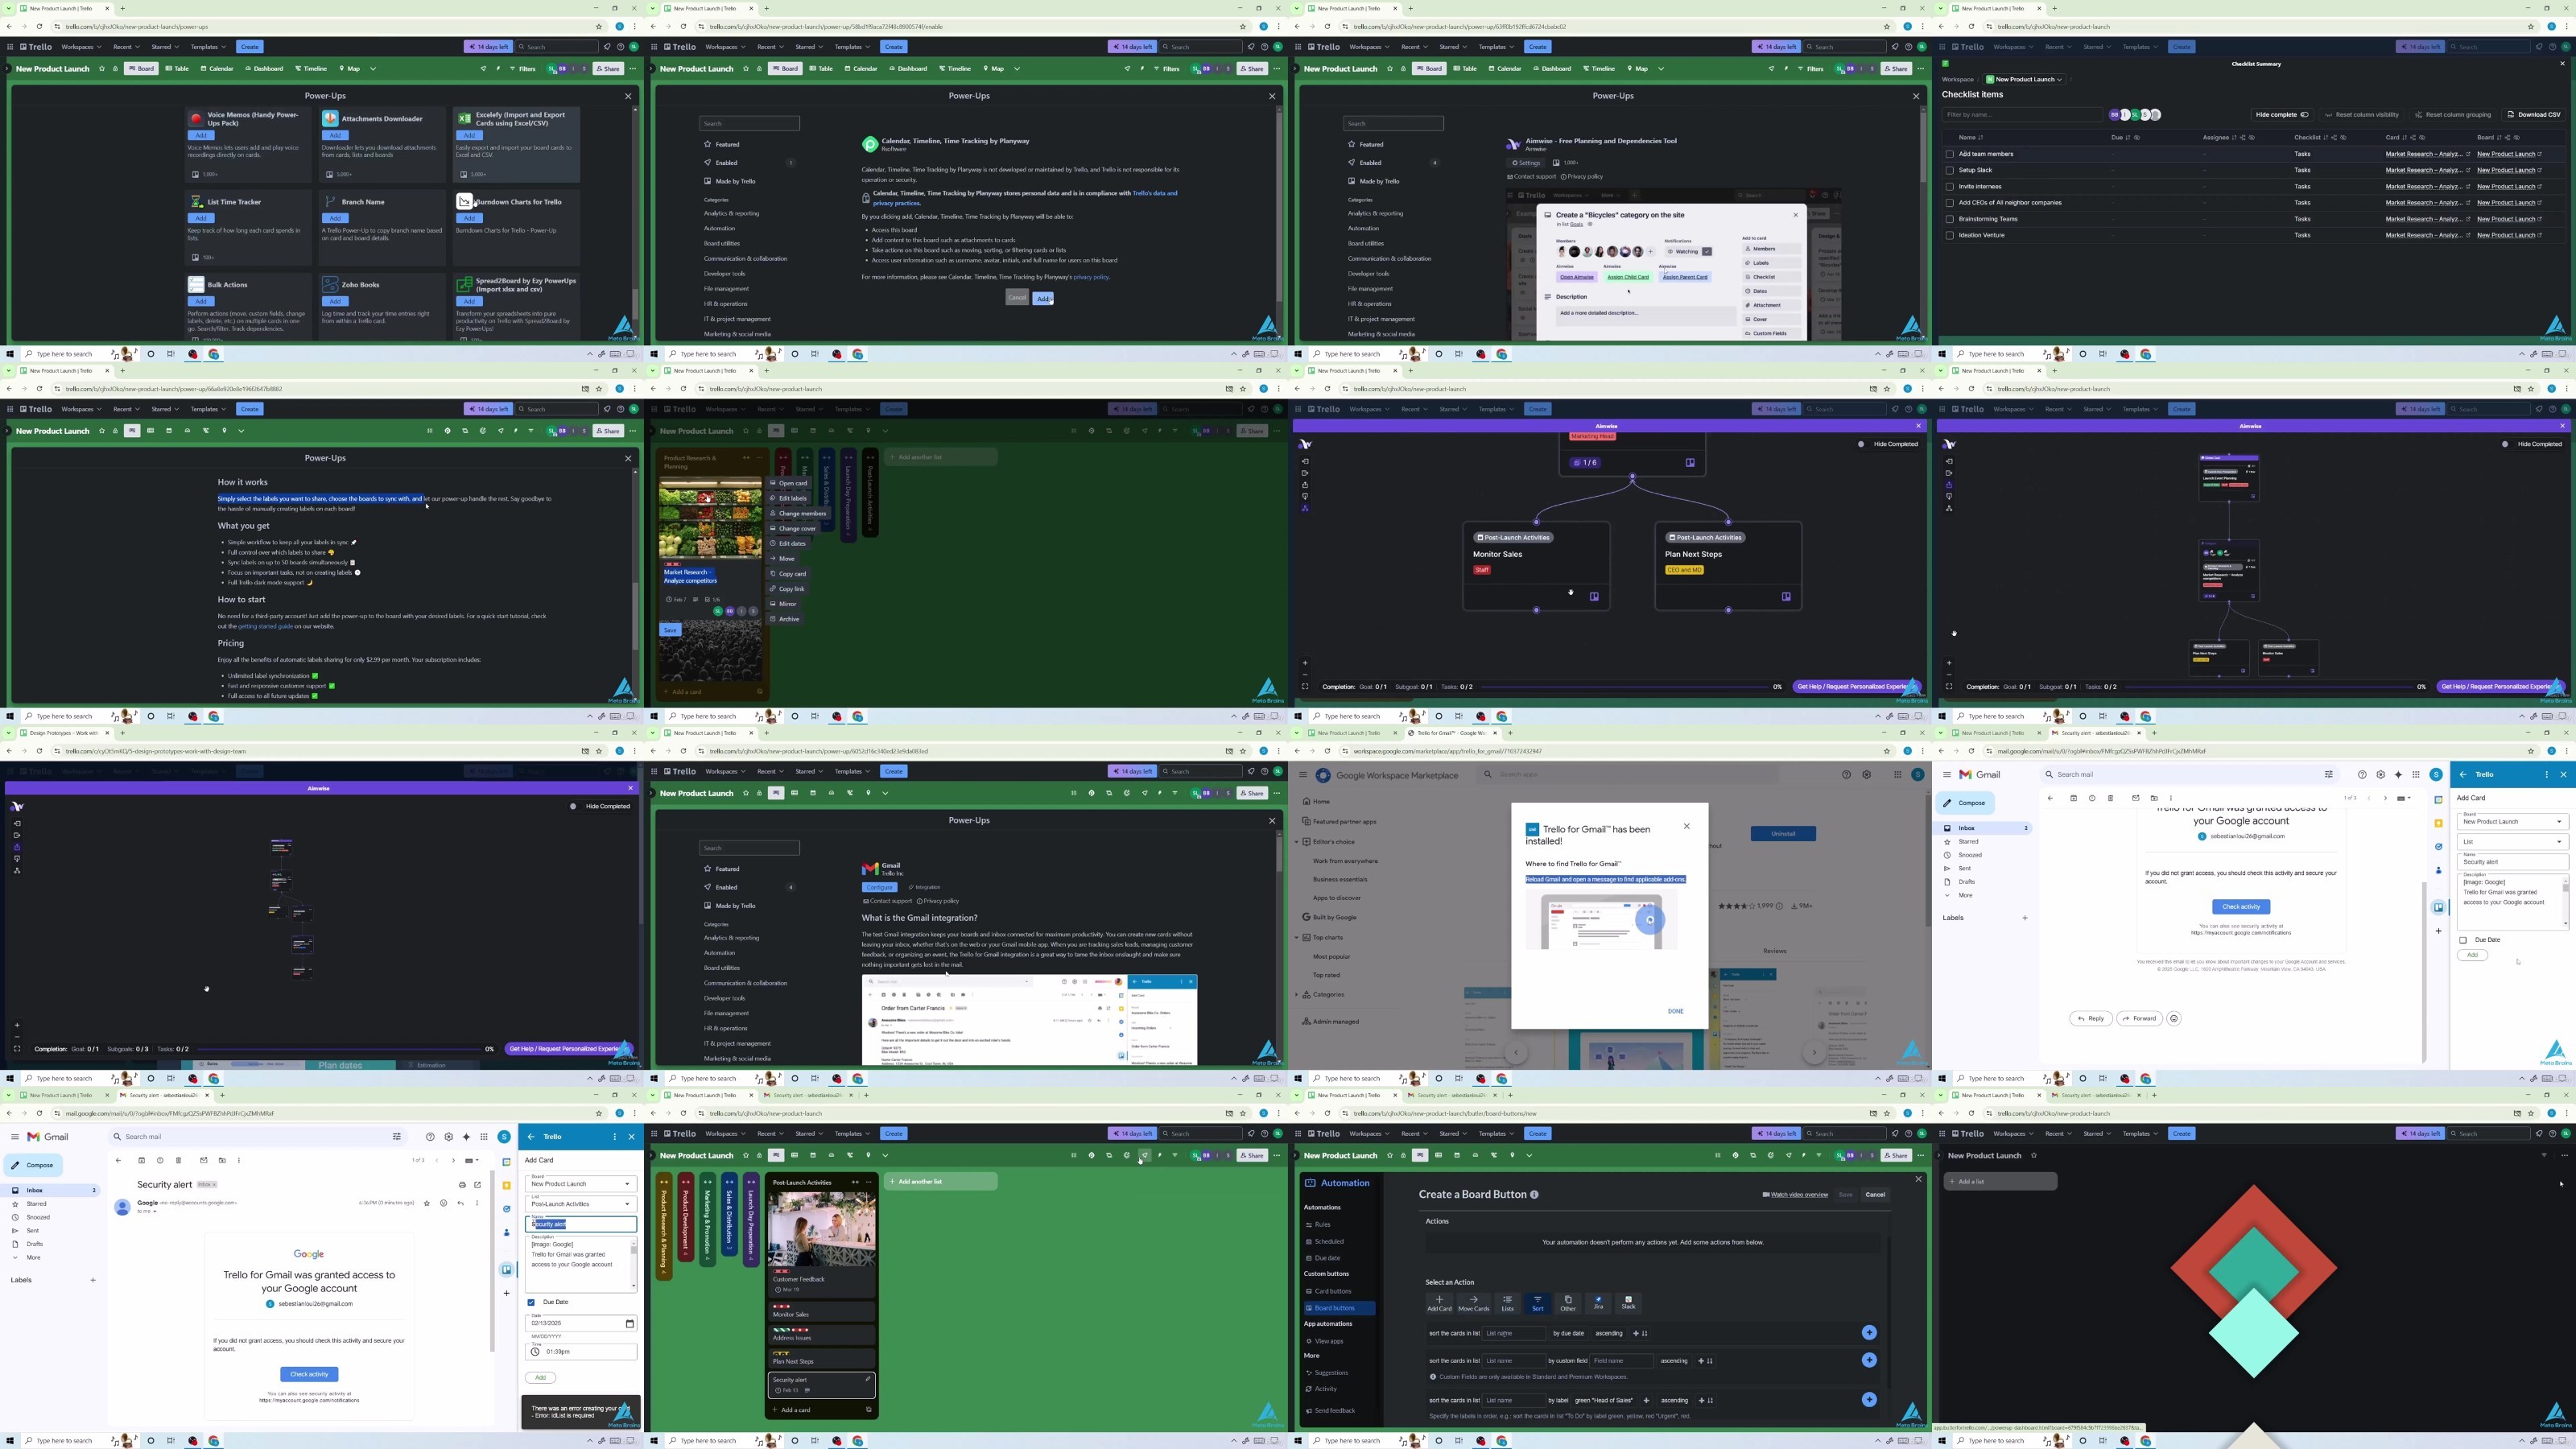Screen dimensions: 2576x1449
Task: Check Add CEOs of All neighbor companies item
Action: [1949, 203]
